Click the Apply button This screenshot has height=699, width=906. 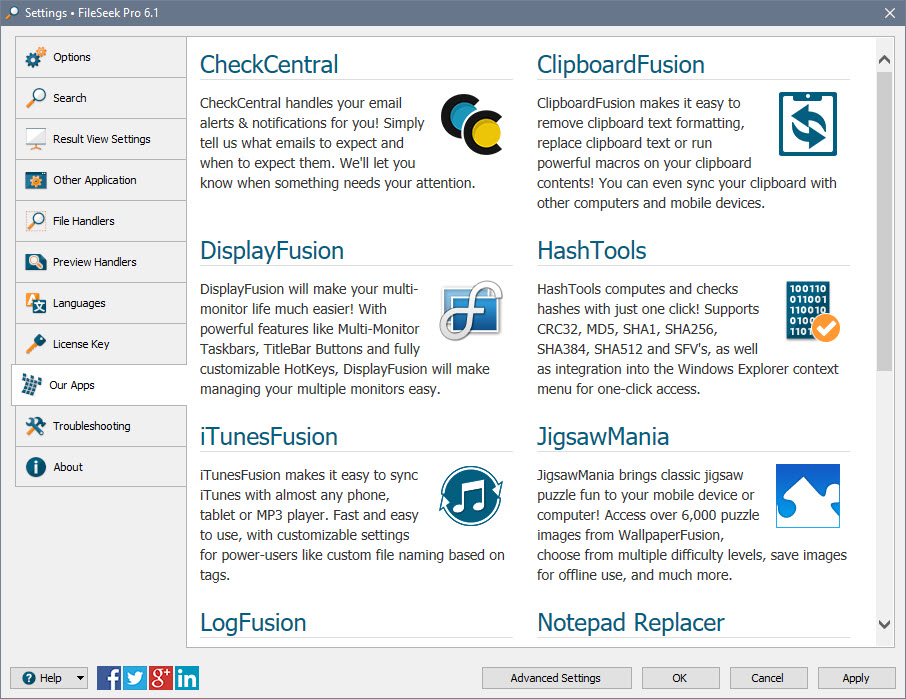click(x=856, y=678)
